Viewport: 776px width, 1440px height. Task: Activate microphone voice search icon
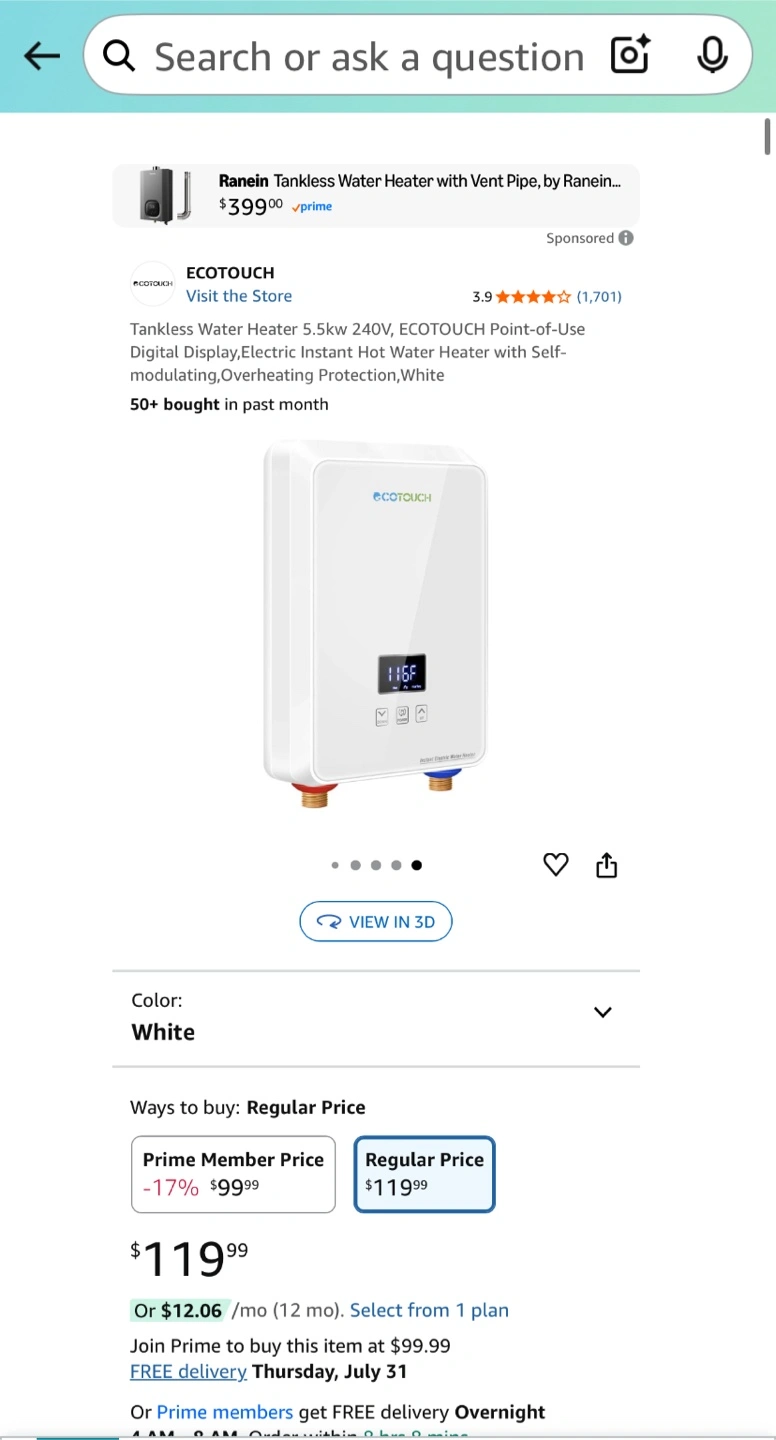712,55
